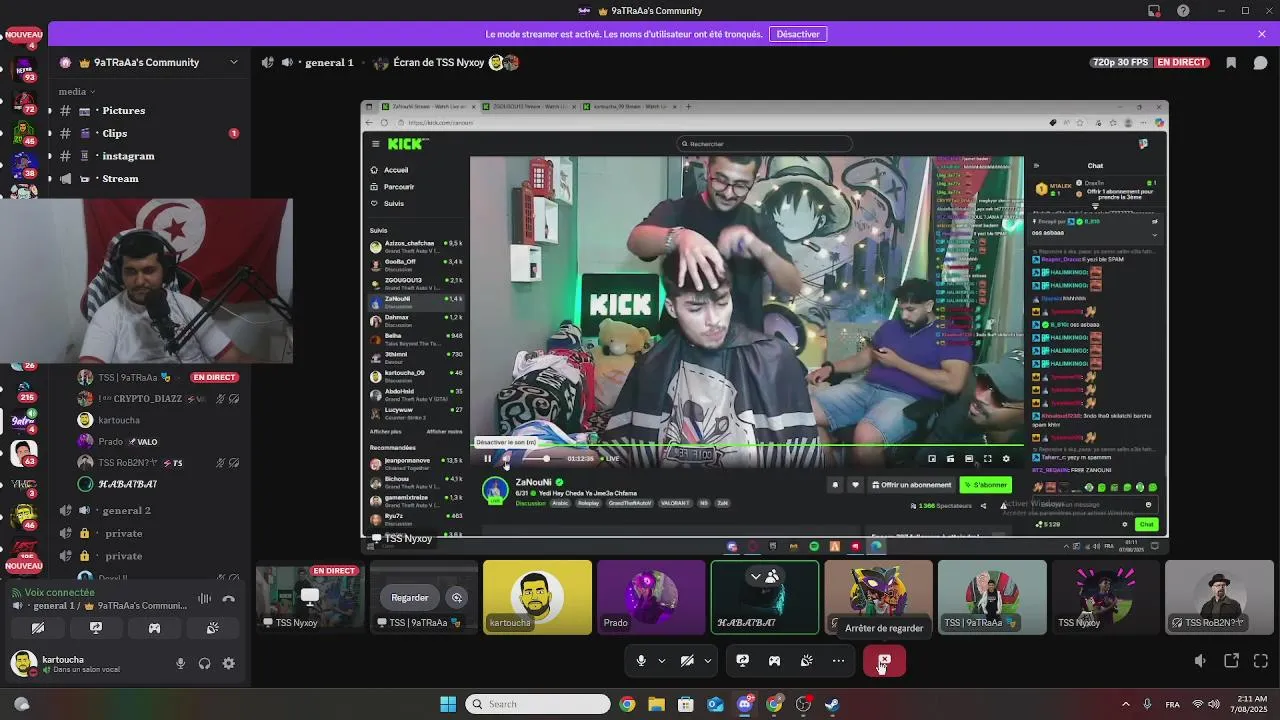Open Steam from taskbar
Viewport: 1280px width, 720px height.
pyautogui.click(x=832, y=704)
